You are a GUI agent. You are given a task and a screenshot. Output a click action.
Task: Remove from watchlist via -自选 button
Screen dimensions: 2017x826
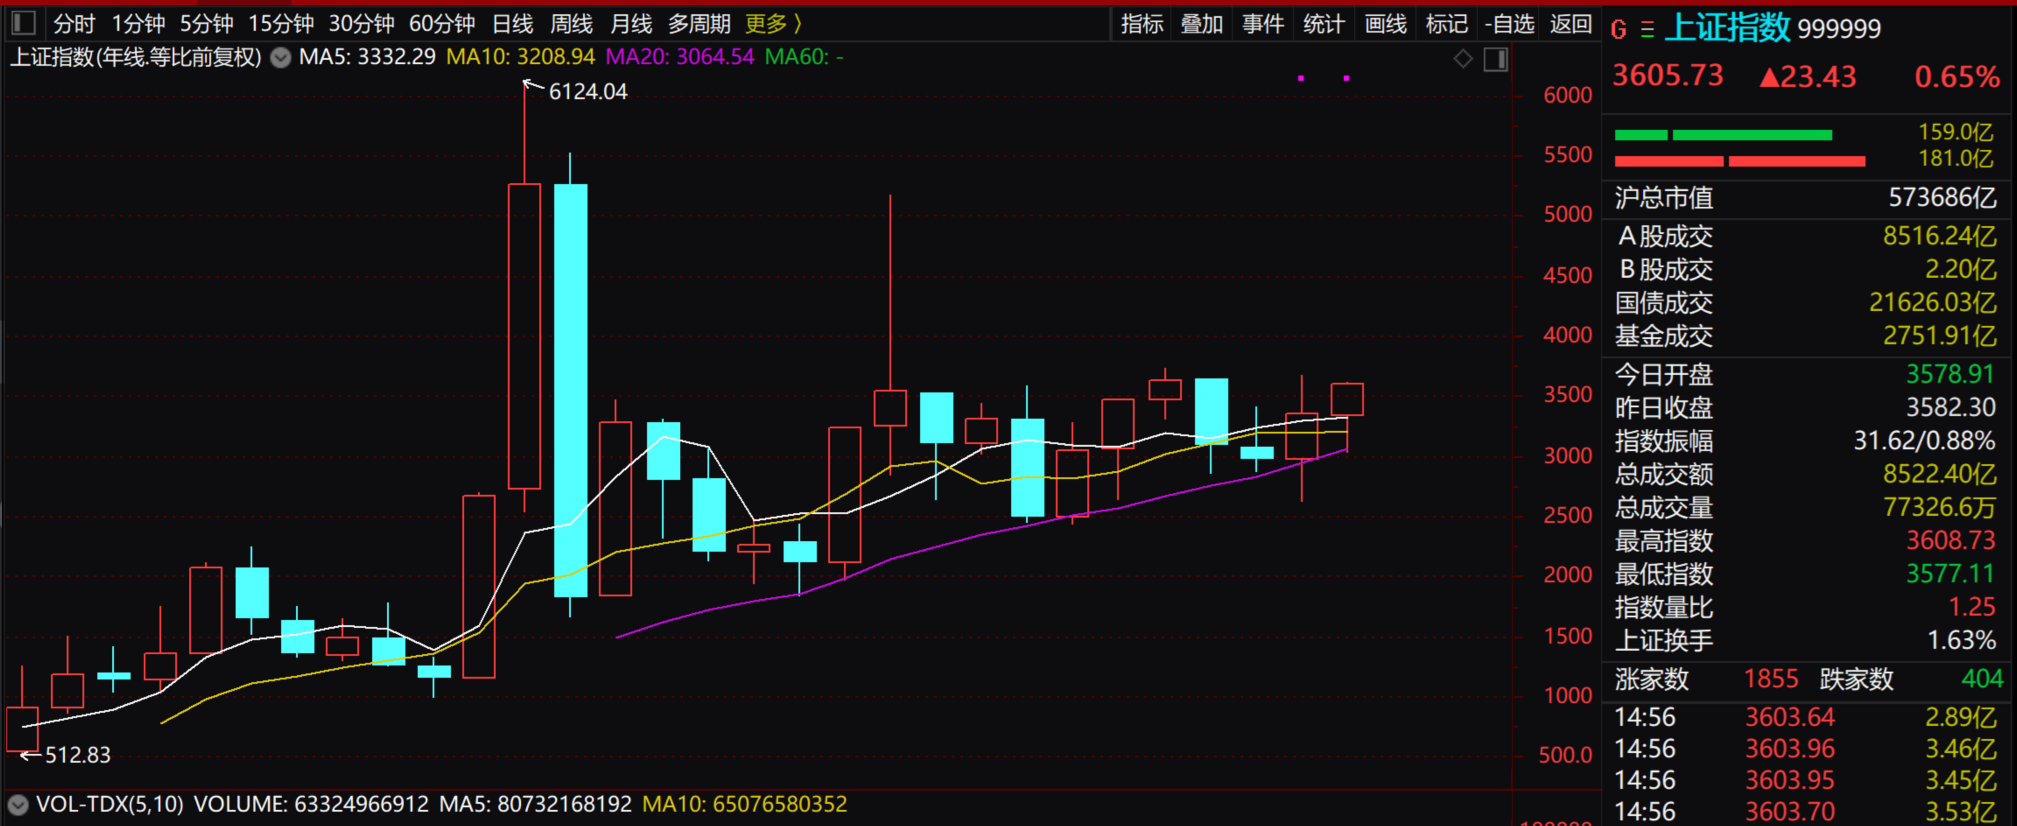coord(1509,24)
